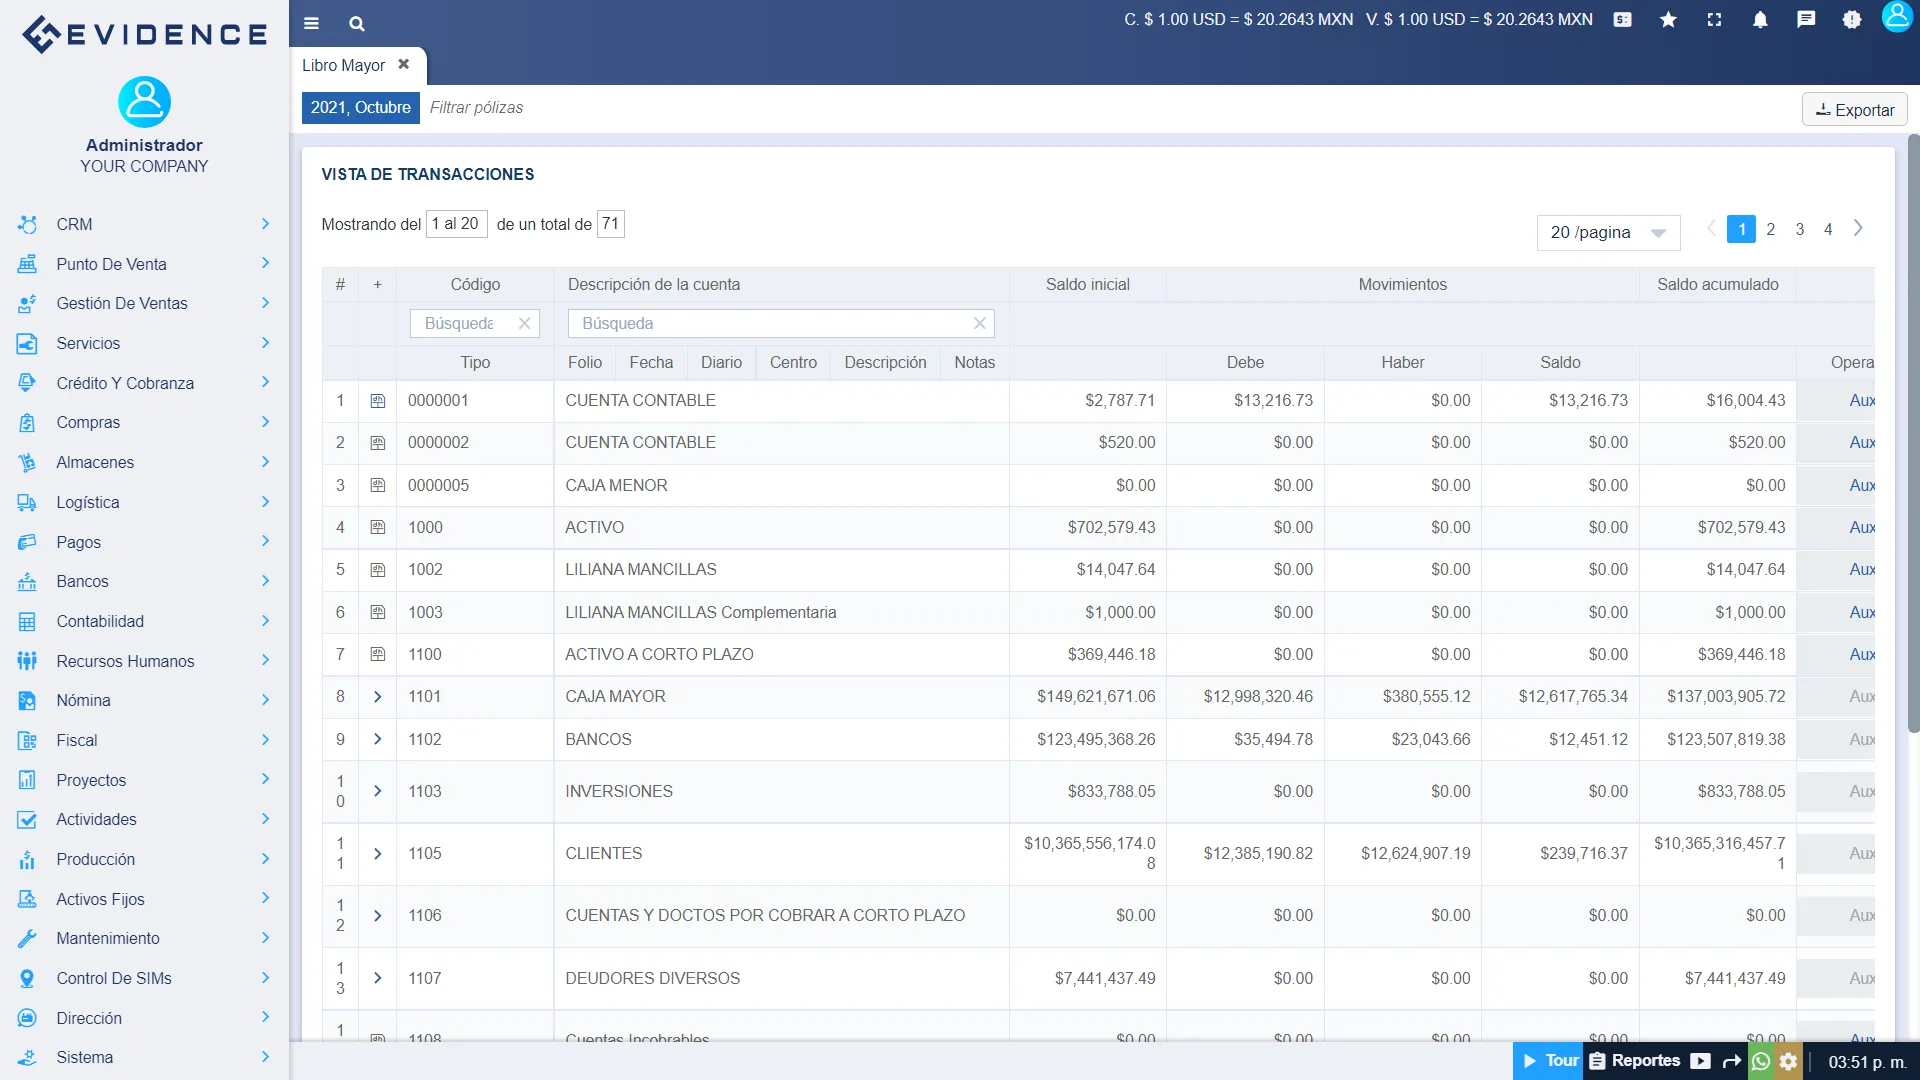Open Punto De Venta menu
This screenshot has height=1080, width=1920.
(x=144, y=264)
